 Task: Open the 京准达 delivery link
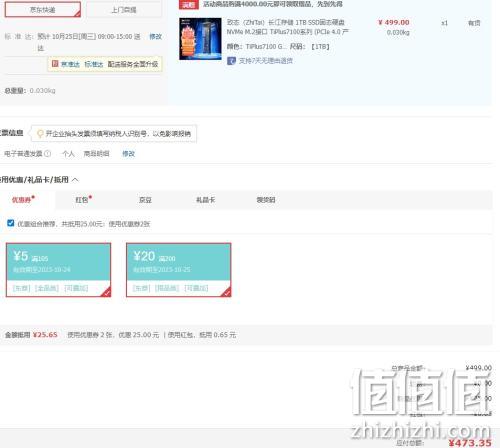tap(70, 64)
